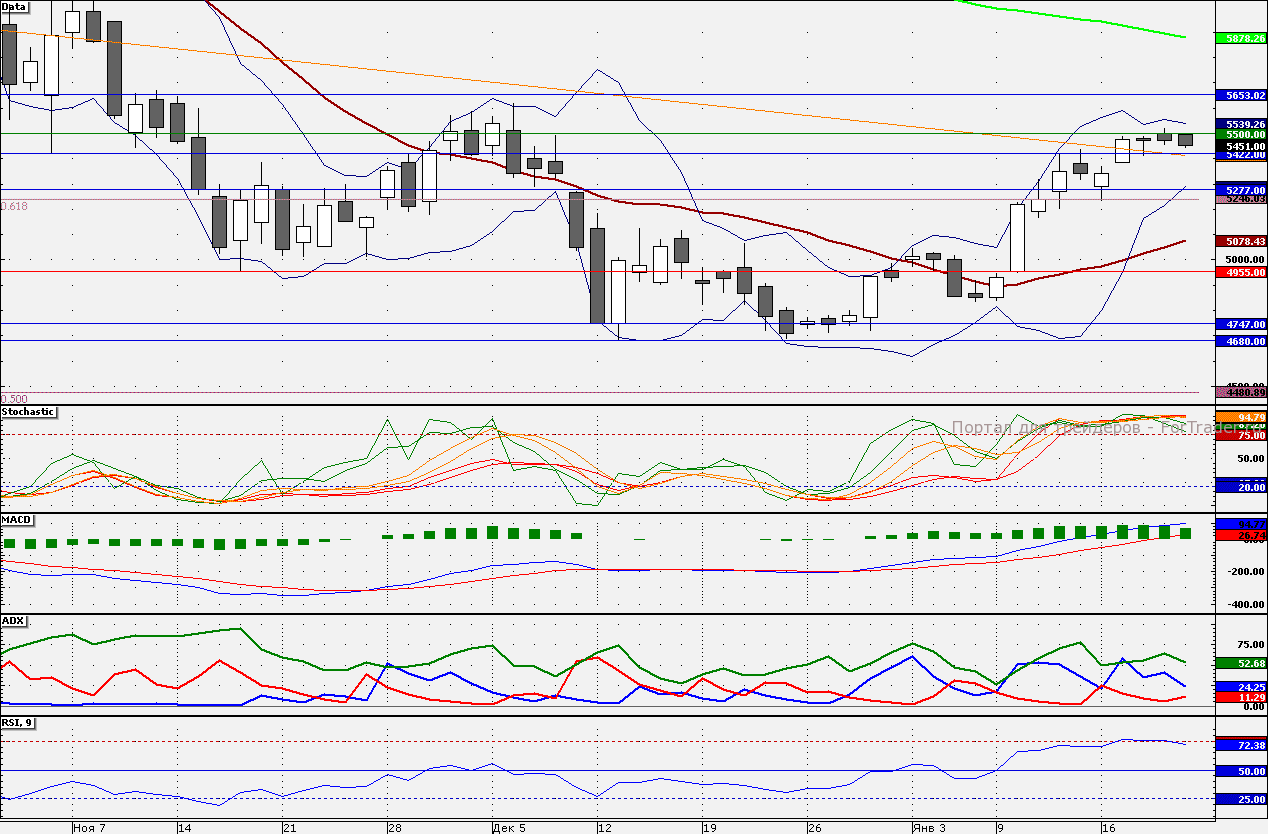Viewport: 1268px width, 834px height.
Task: Select the ADX indicator panel label
Action: [x=14, y=621]
